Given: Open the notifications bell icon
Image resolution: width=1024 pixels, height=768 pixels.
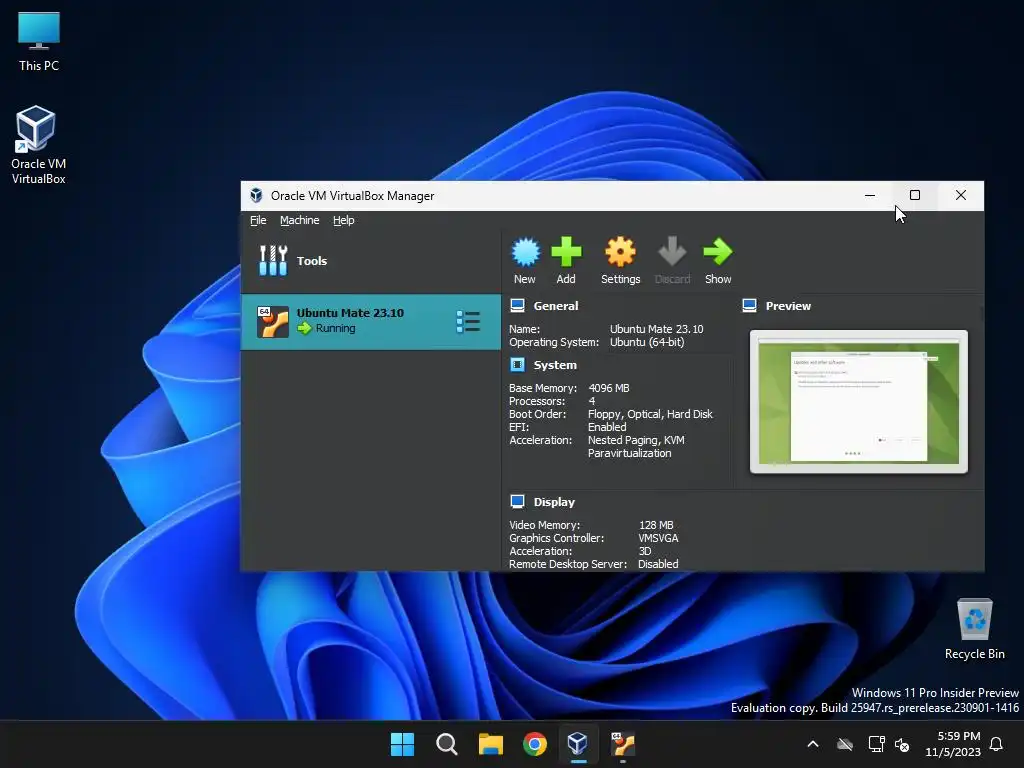Looking at the screenshot, I should pos(997,744).
